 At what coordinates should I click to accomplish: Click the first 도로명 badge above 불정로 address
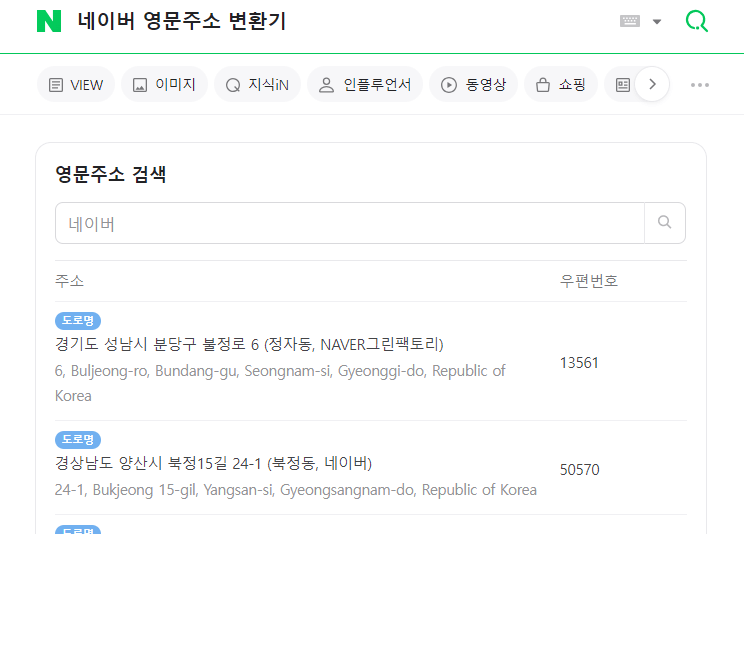click(78, 320)
